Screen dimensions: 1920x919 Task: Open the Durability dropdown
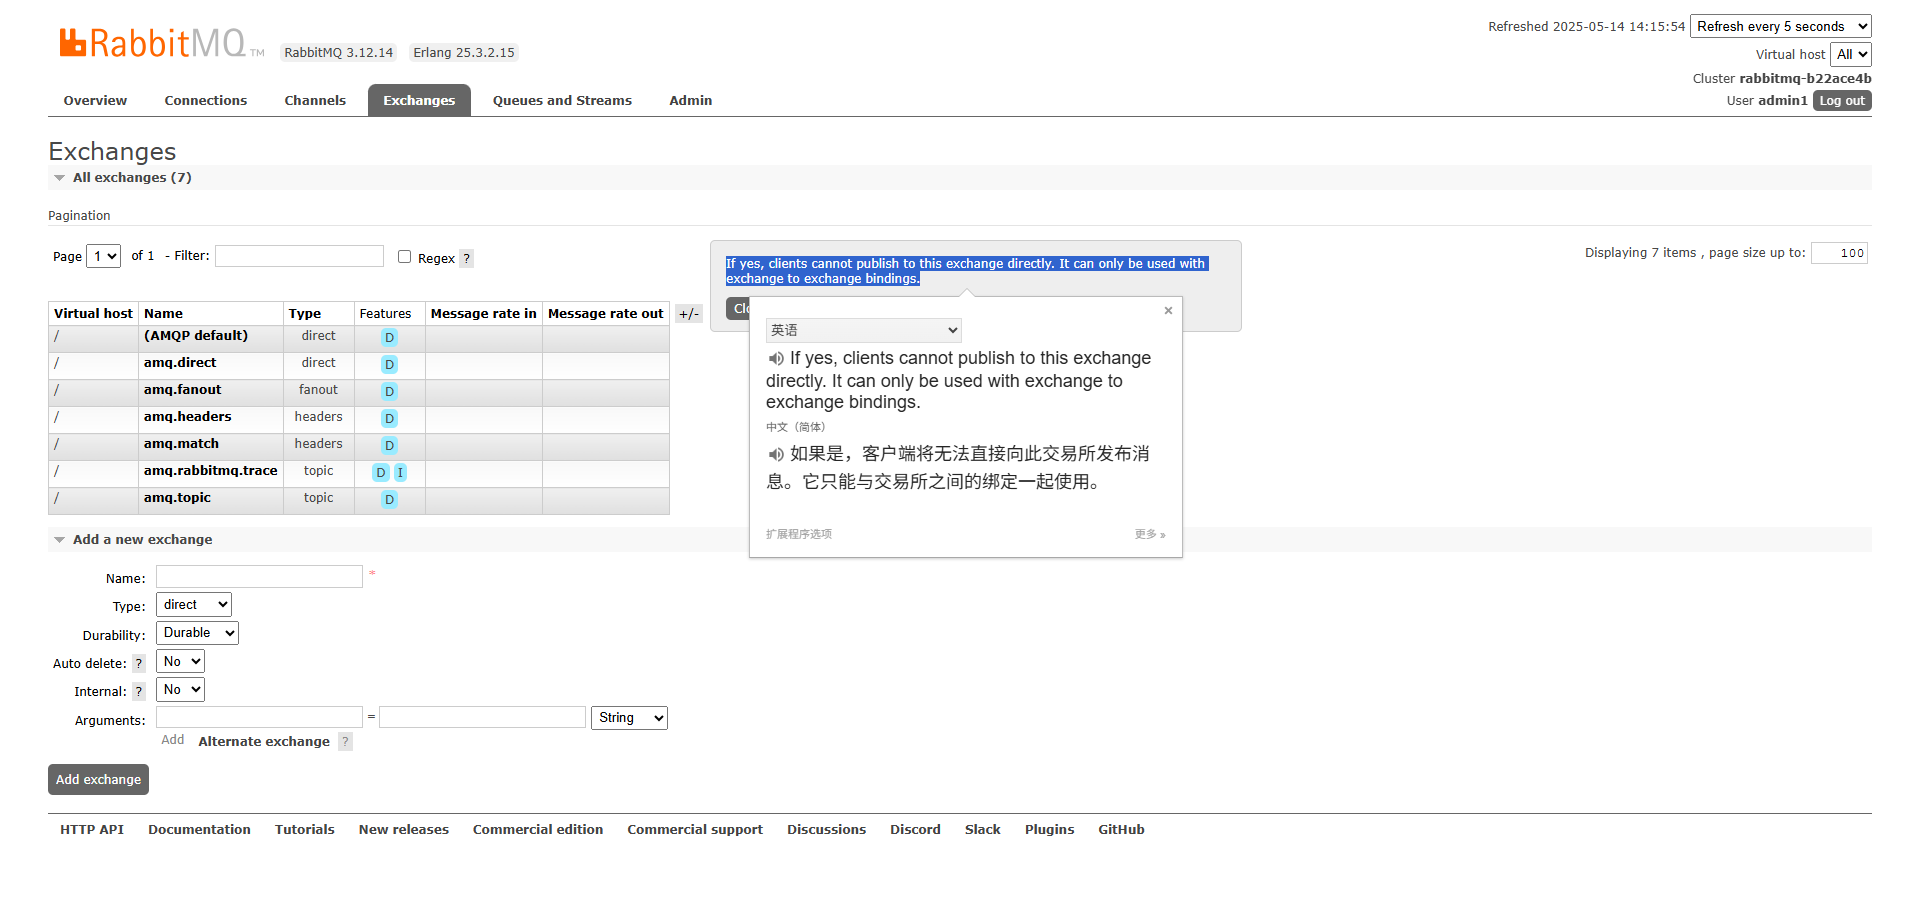click(198, 633)
